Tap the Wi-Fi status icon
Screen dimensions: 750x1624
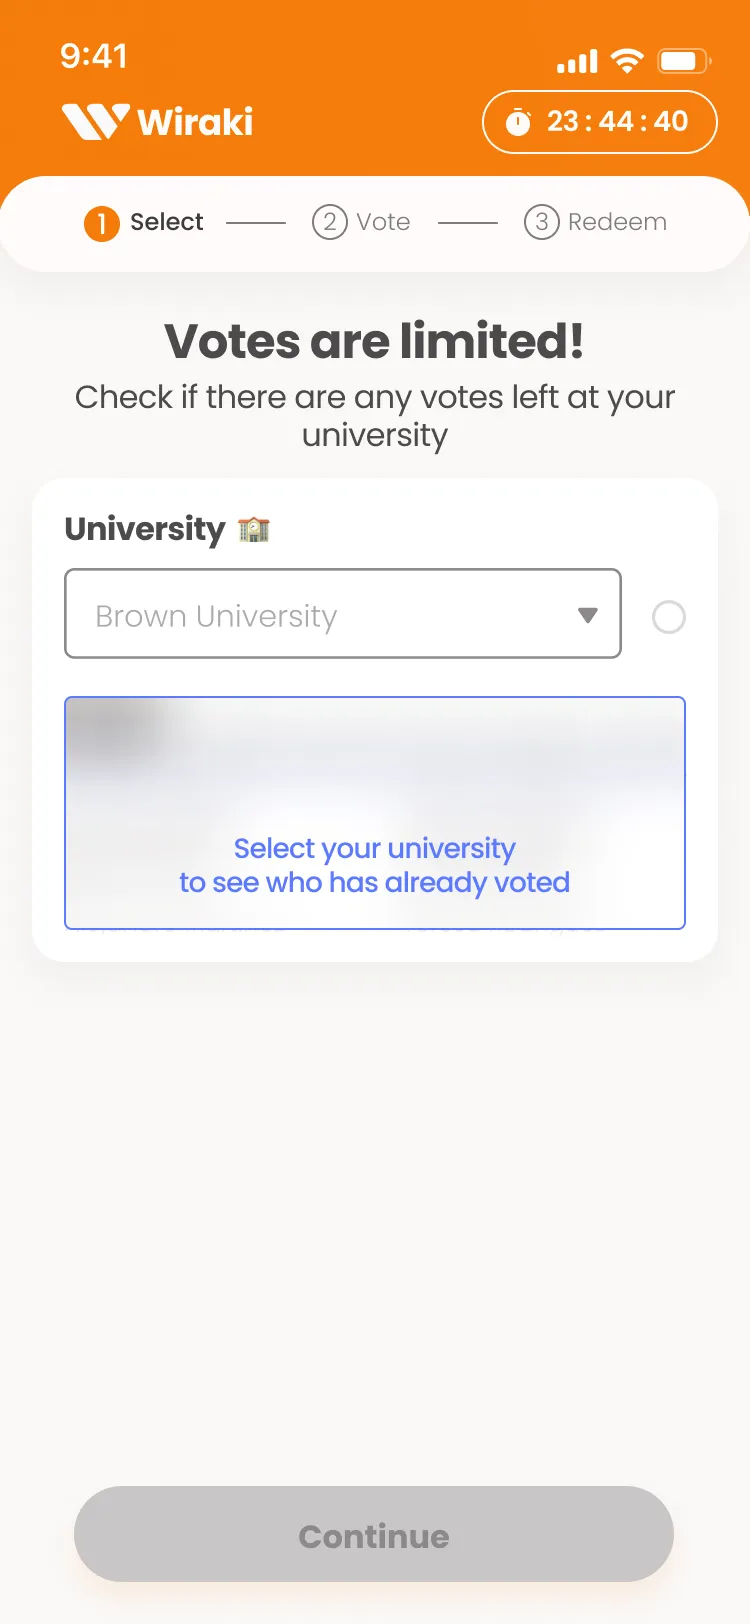pyautogui.click(x=627, y=61)
